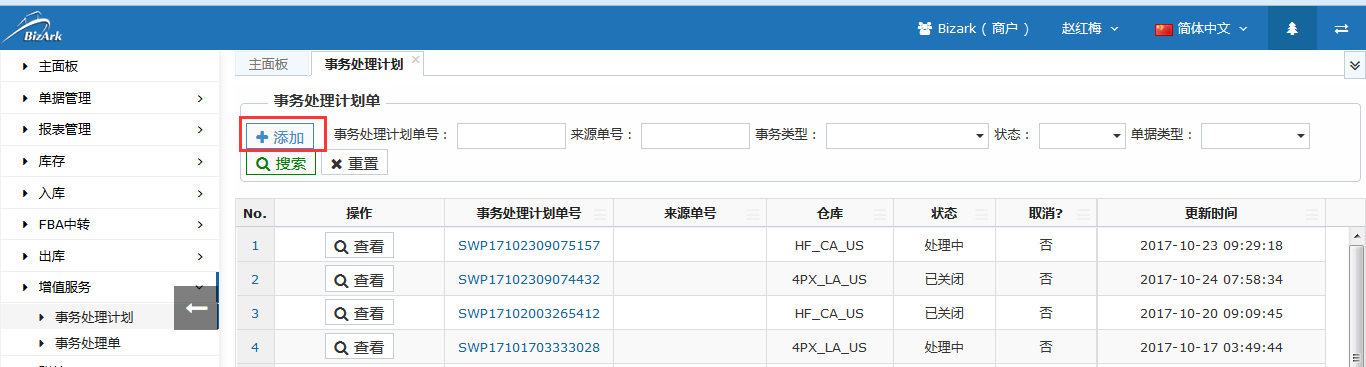Expand 单据管理 sidebar menu
This screenshot has height=367, width=1366.
(x=109, y=98)
